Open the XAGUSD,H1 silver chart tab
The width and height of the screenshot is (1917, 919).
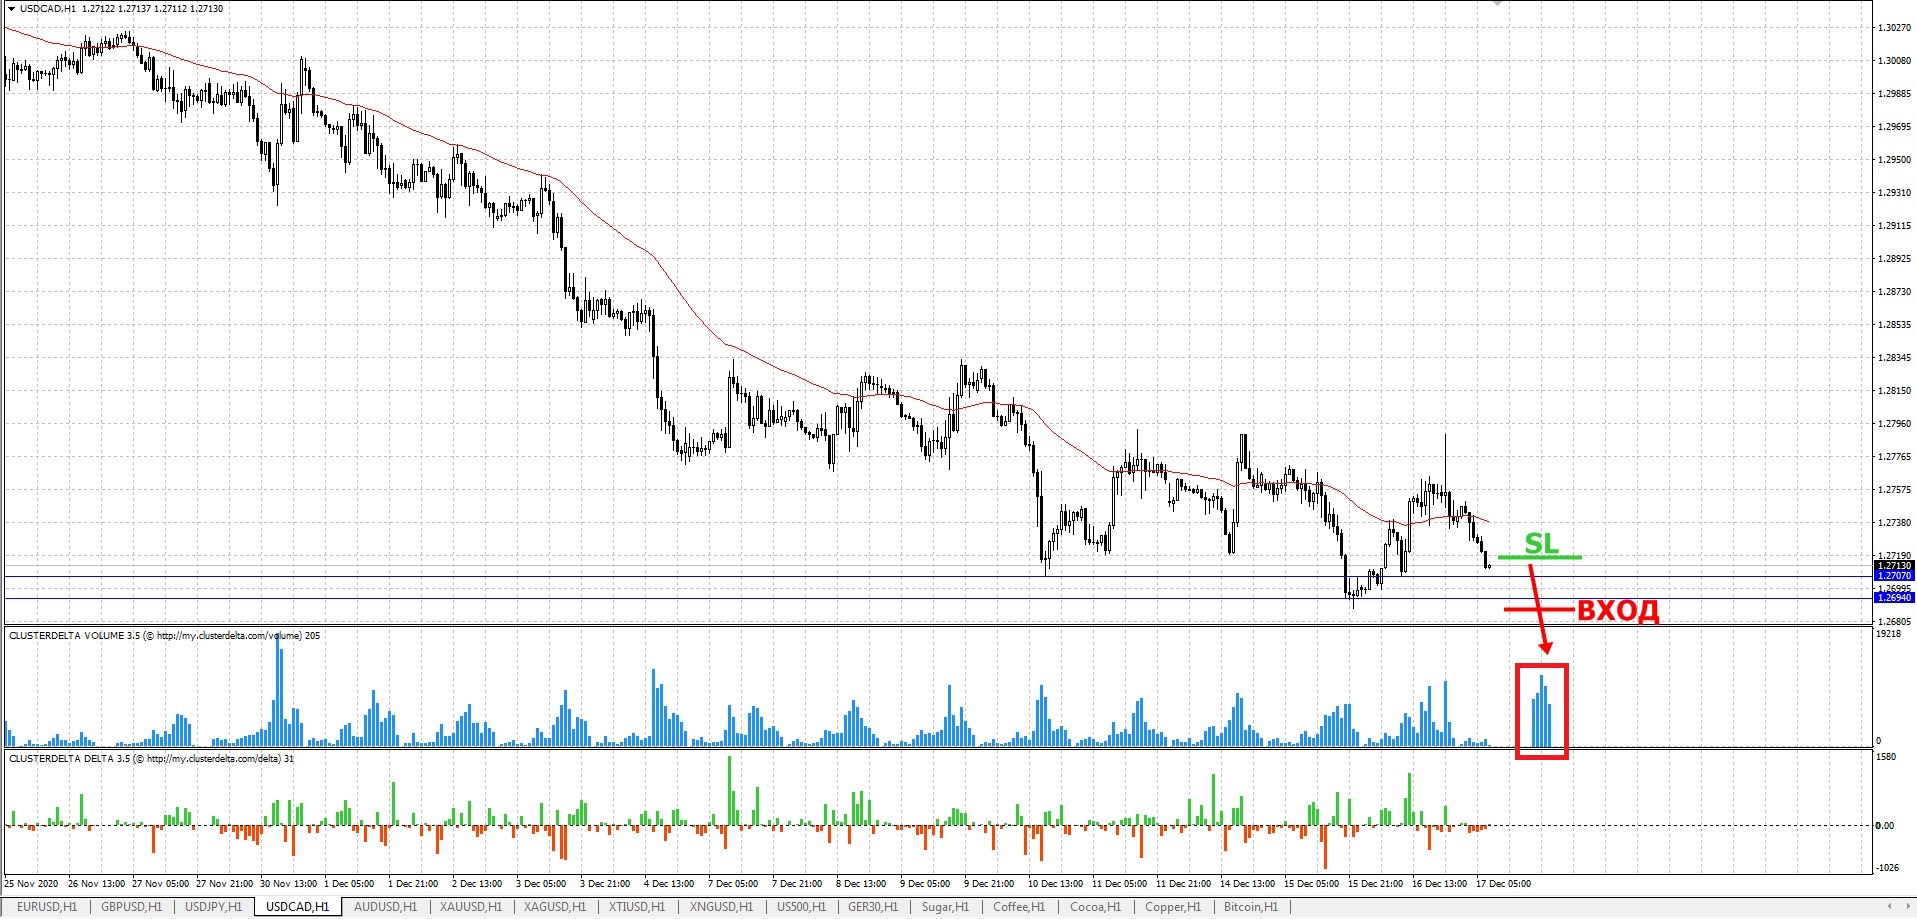555,907
